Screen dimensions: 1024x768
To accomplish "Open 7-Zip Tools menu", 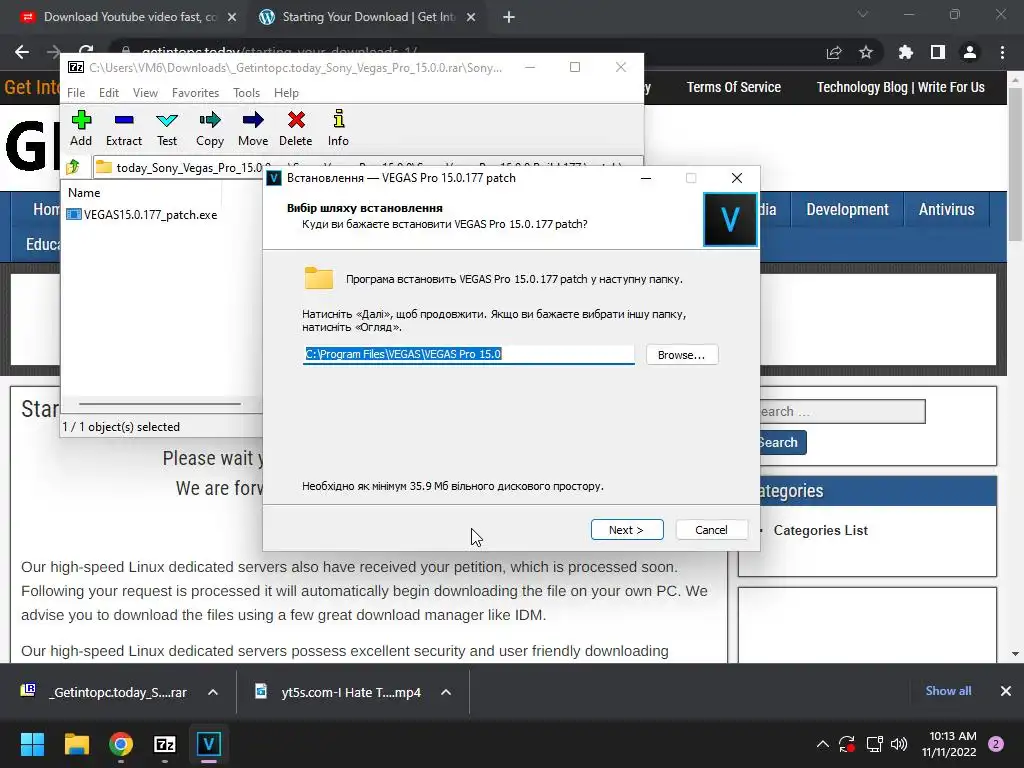I will pos(246,93).
